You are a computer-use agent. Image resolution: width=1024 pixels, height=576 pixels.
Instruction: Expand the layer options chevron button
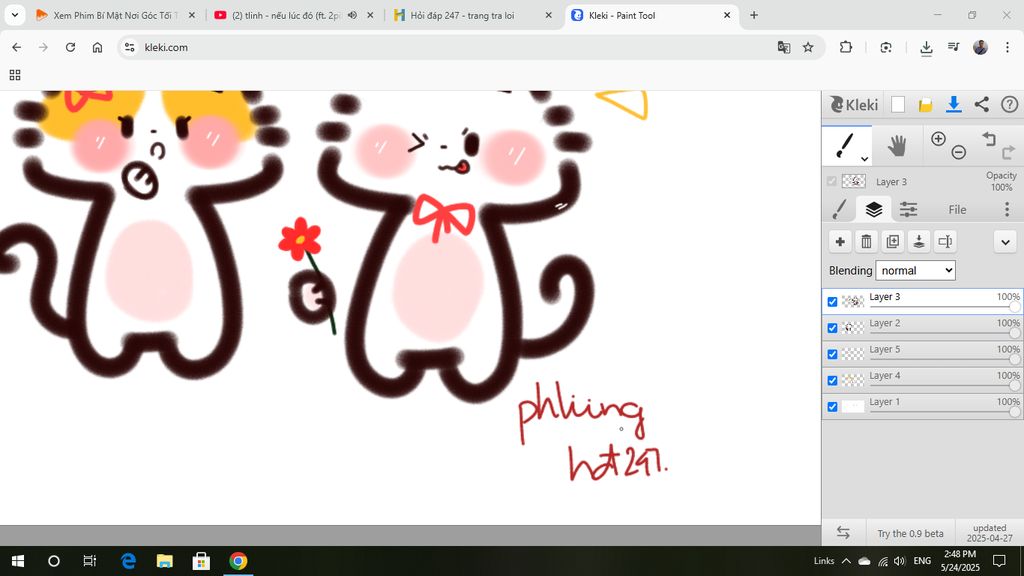point(1005,241)
